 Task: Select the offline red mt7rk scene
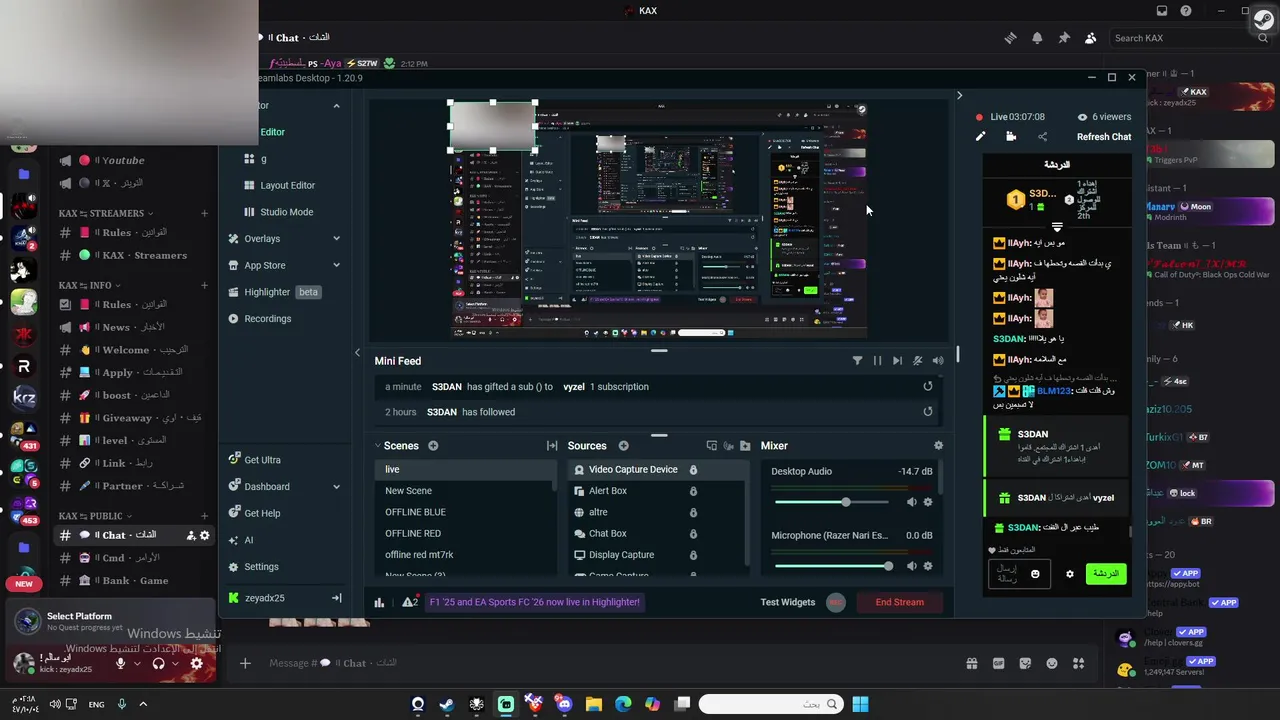point(419,555)
